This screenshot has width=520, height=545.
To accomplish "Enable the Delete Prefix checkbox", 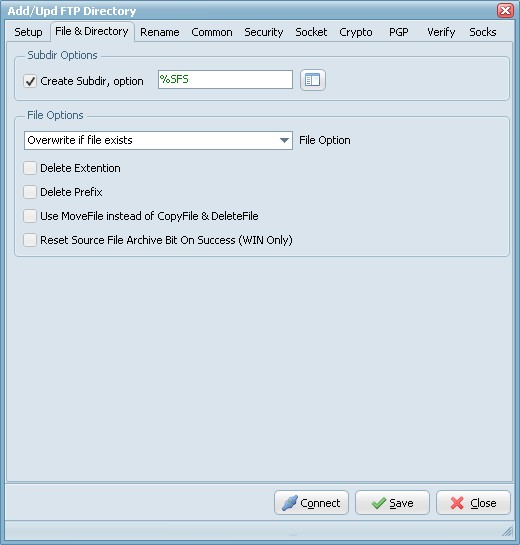I will coord(30,192).
